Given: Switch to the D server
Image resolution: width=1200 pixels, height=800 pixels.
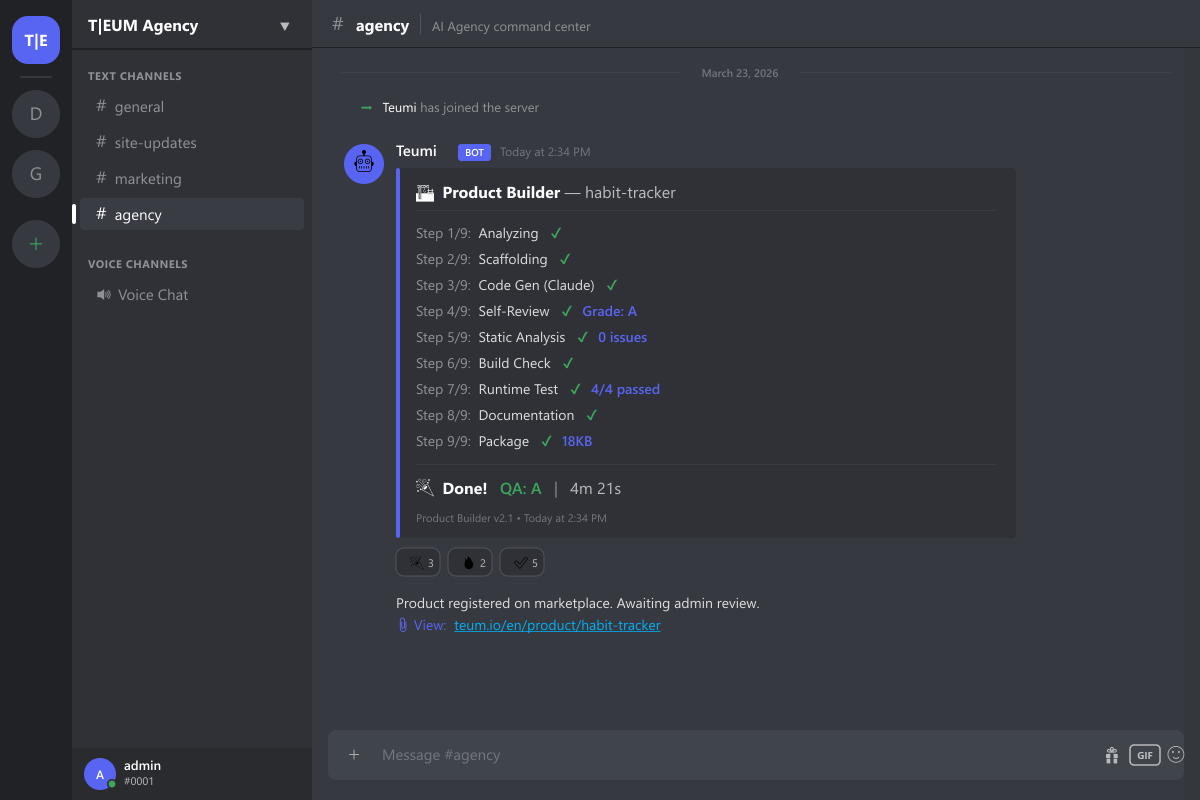Looking at the screenshot, I should point(36,114).
